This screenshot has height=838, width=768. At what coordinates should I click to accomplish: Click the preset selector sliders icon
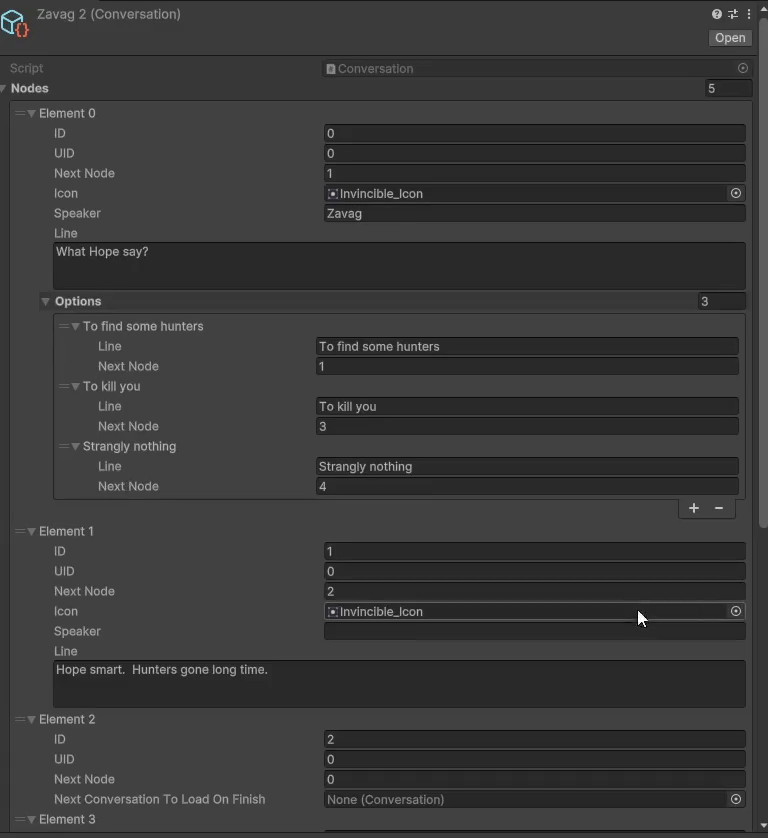pos(733,14)
